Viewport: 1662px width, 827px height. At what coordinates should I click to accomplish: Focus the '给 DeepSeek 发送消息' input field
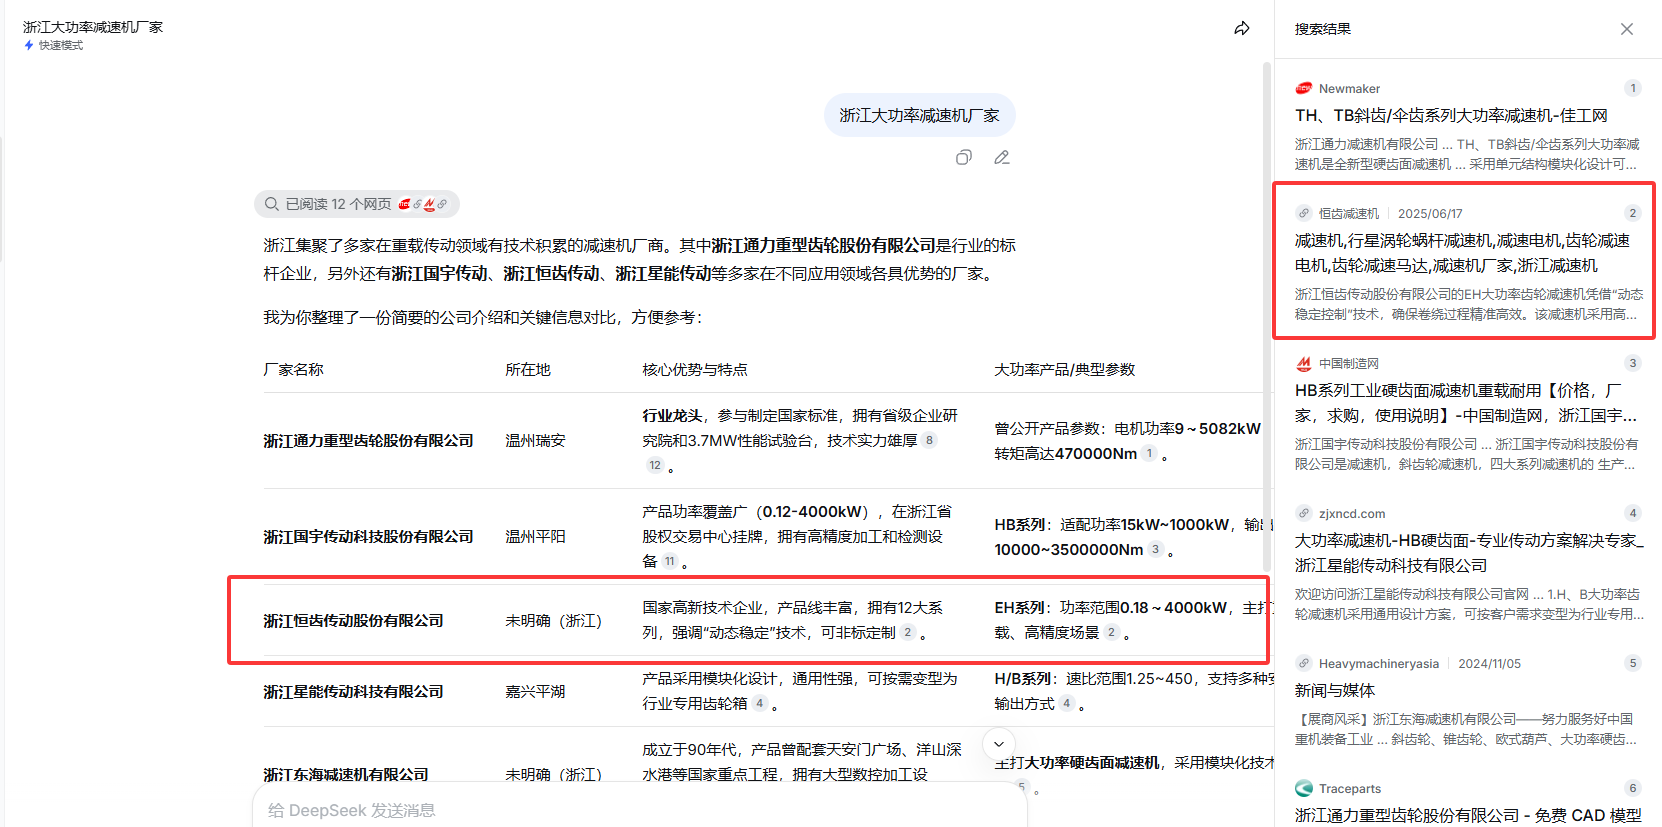[640, 810]
